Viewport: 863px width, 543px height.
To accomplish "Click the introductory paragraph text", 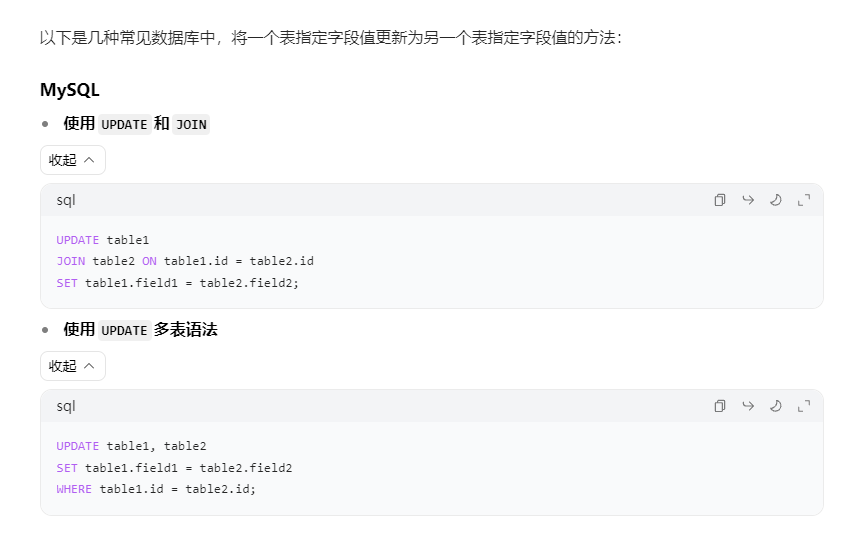I will tap(331, 38).
